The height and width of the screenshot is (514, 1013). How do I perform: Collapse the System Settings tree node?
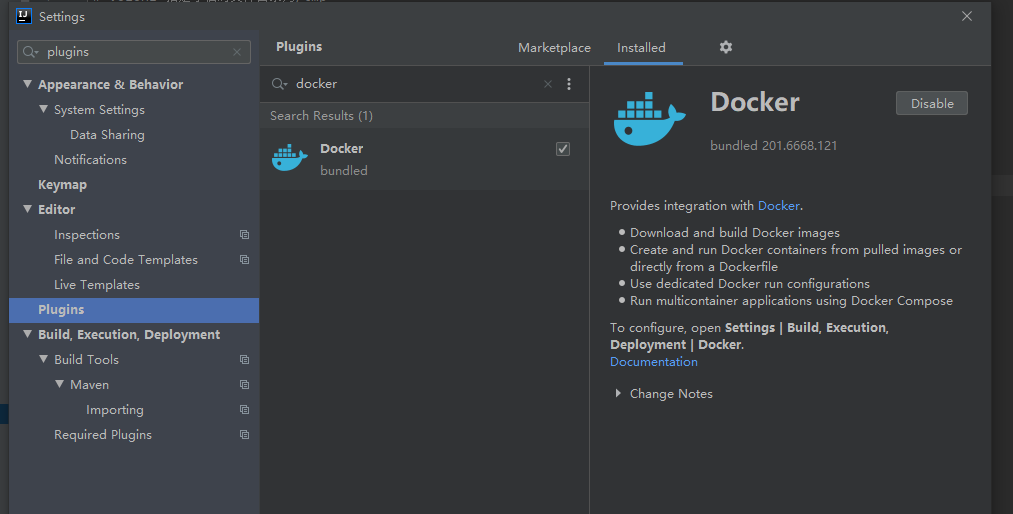click(x=43, y=109)
